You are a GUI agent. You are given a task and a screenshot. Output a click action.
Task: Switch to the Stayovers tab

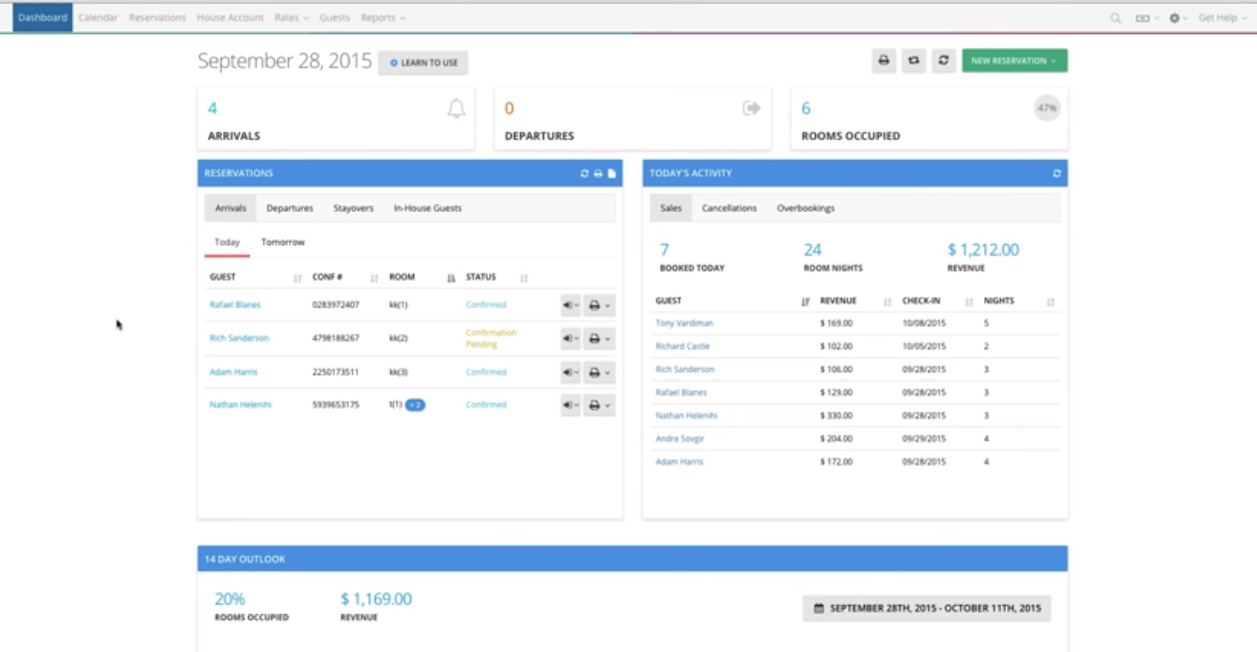(354, 208)
